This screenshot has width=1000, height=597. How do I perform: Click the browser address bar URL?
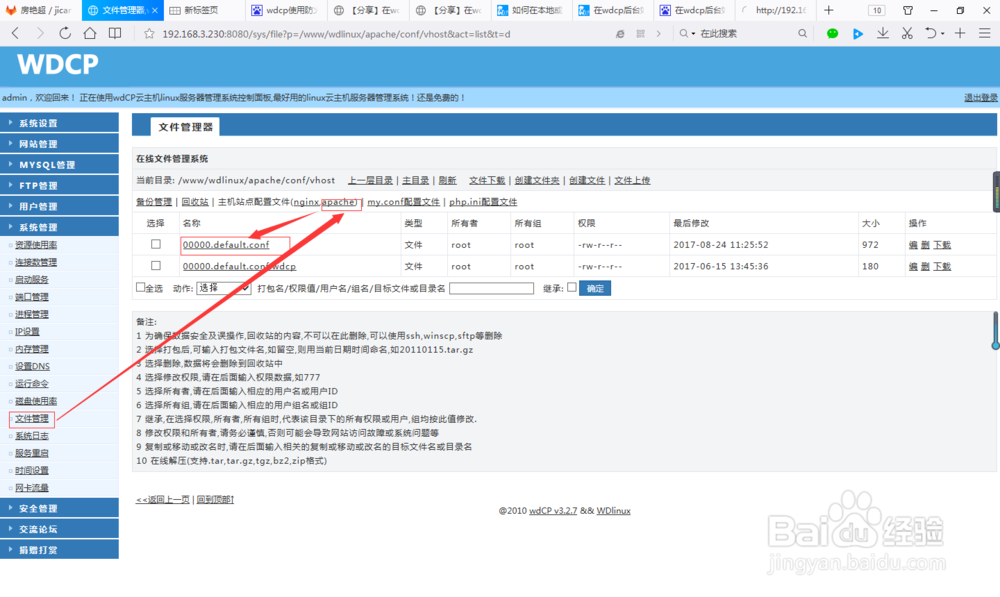click(x=336, y=34)
